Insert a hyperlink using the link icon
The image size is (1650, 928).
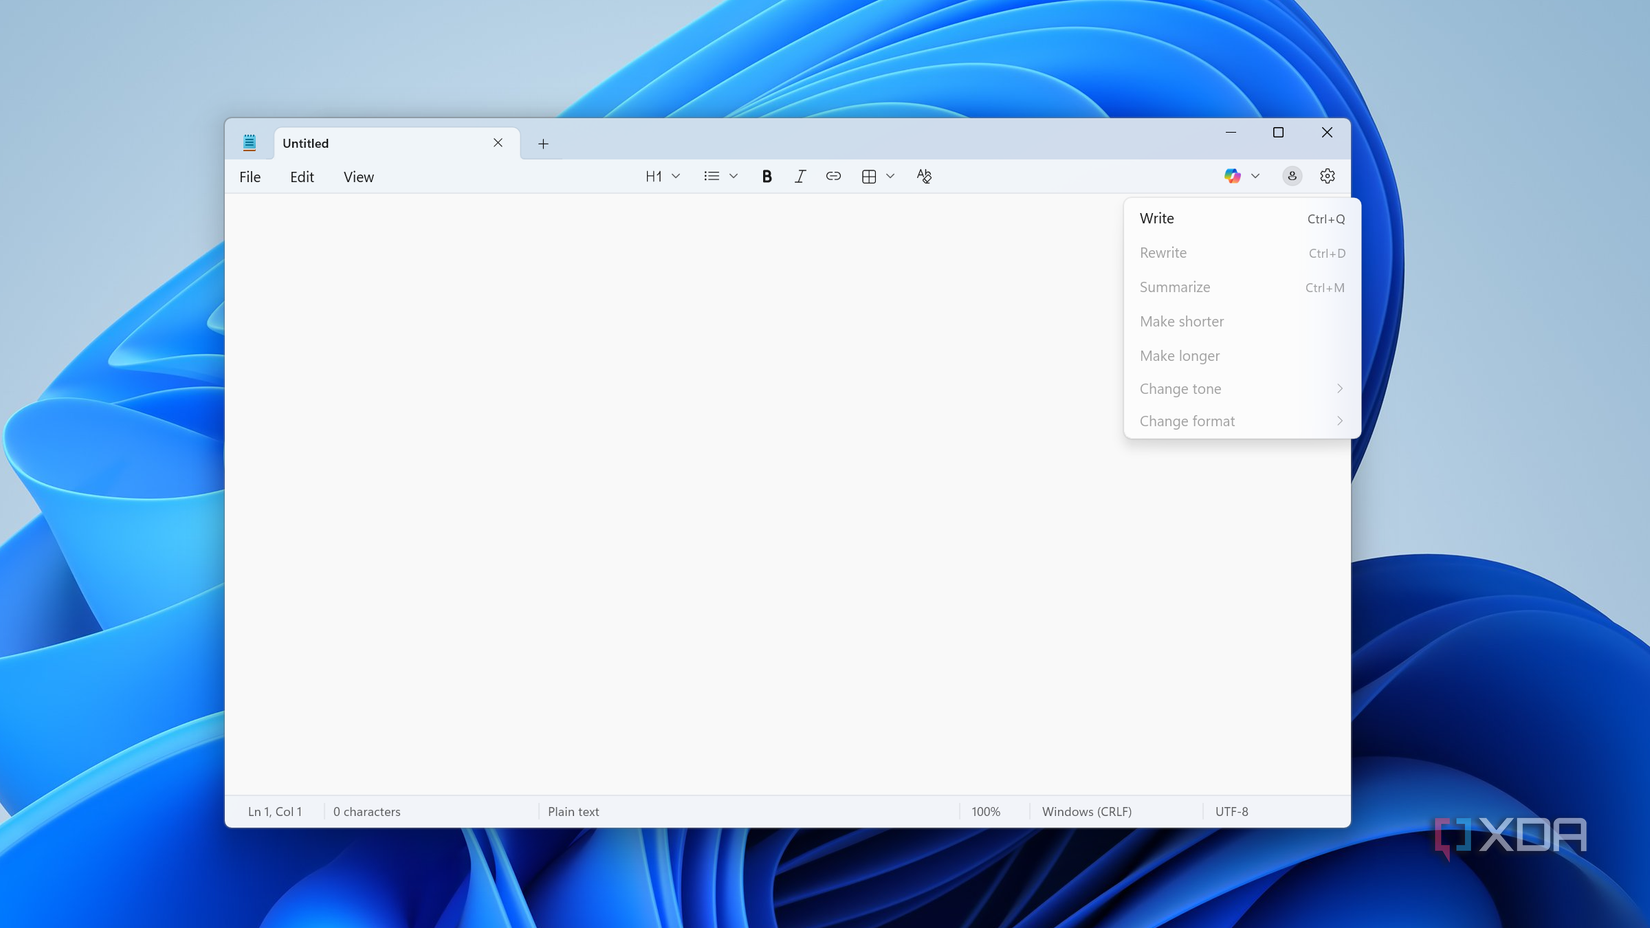pyautogui.click(x=833, y=176)
